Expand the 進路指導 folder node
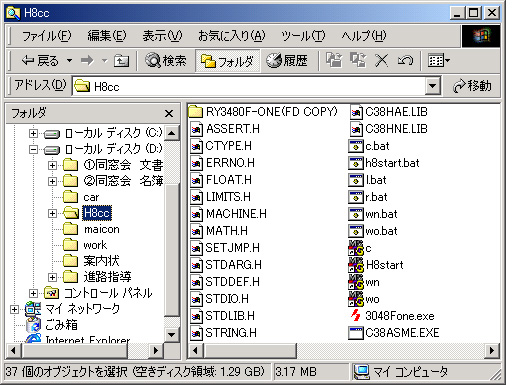 click(52, 277)
